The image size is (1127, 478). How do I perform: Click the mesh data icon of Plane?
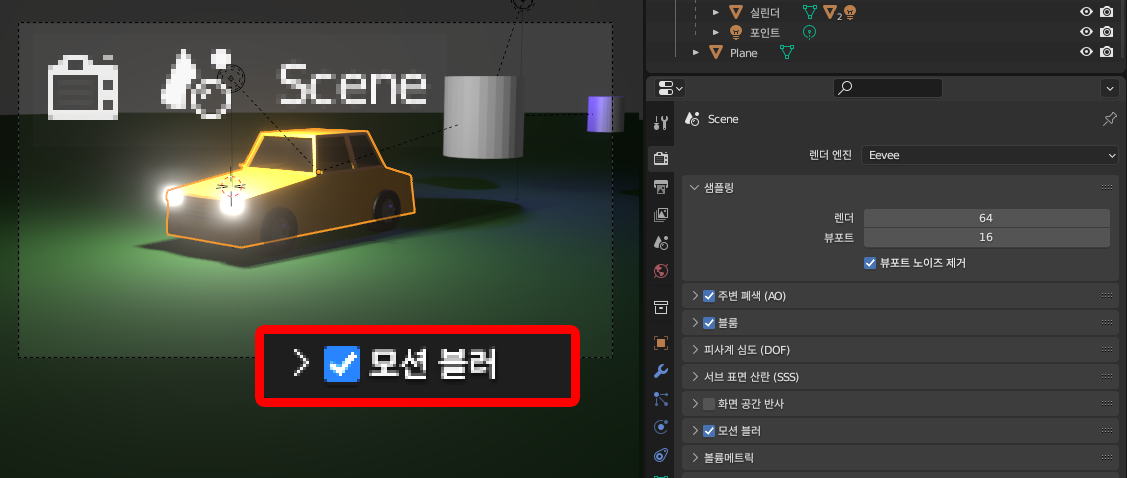point(786,52)
